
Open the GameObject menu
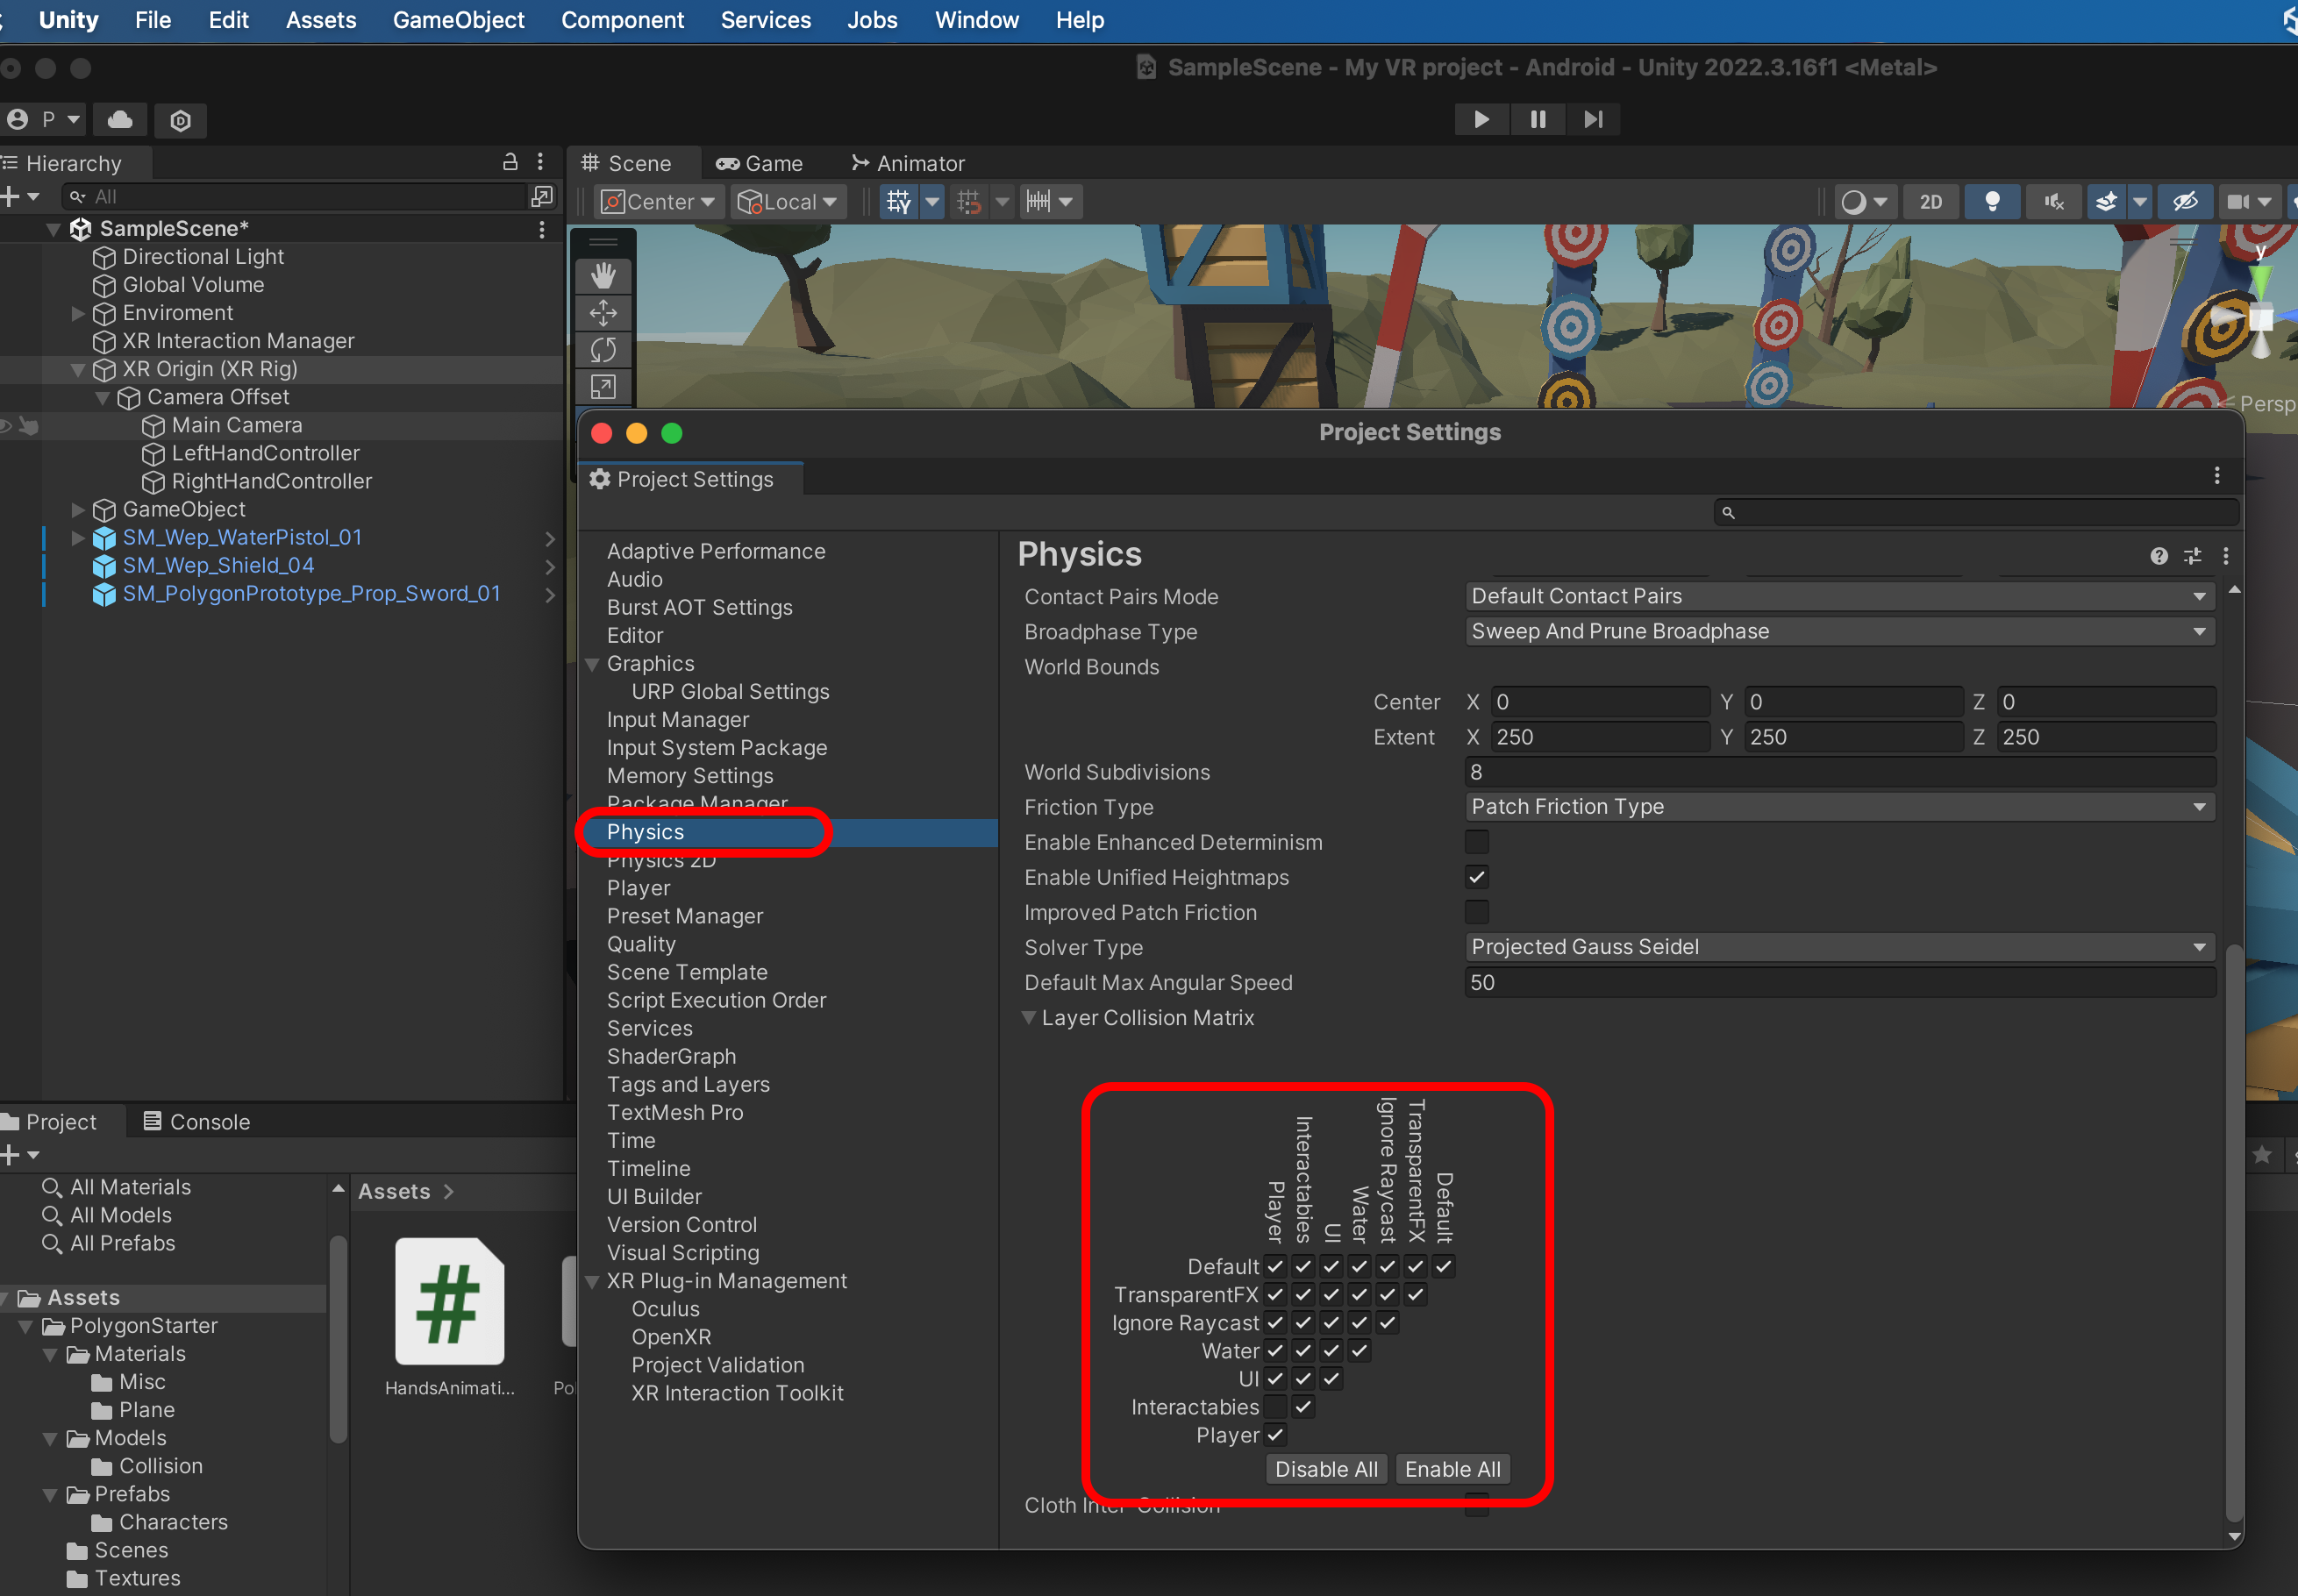[x=458, y=20]
